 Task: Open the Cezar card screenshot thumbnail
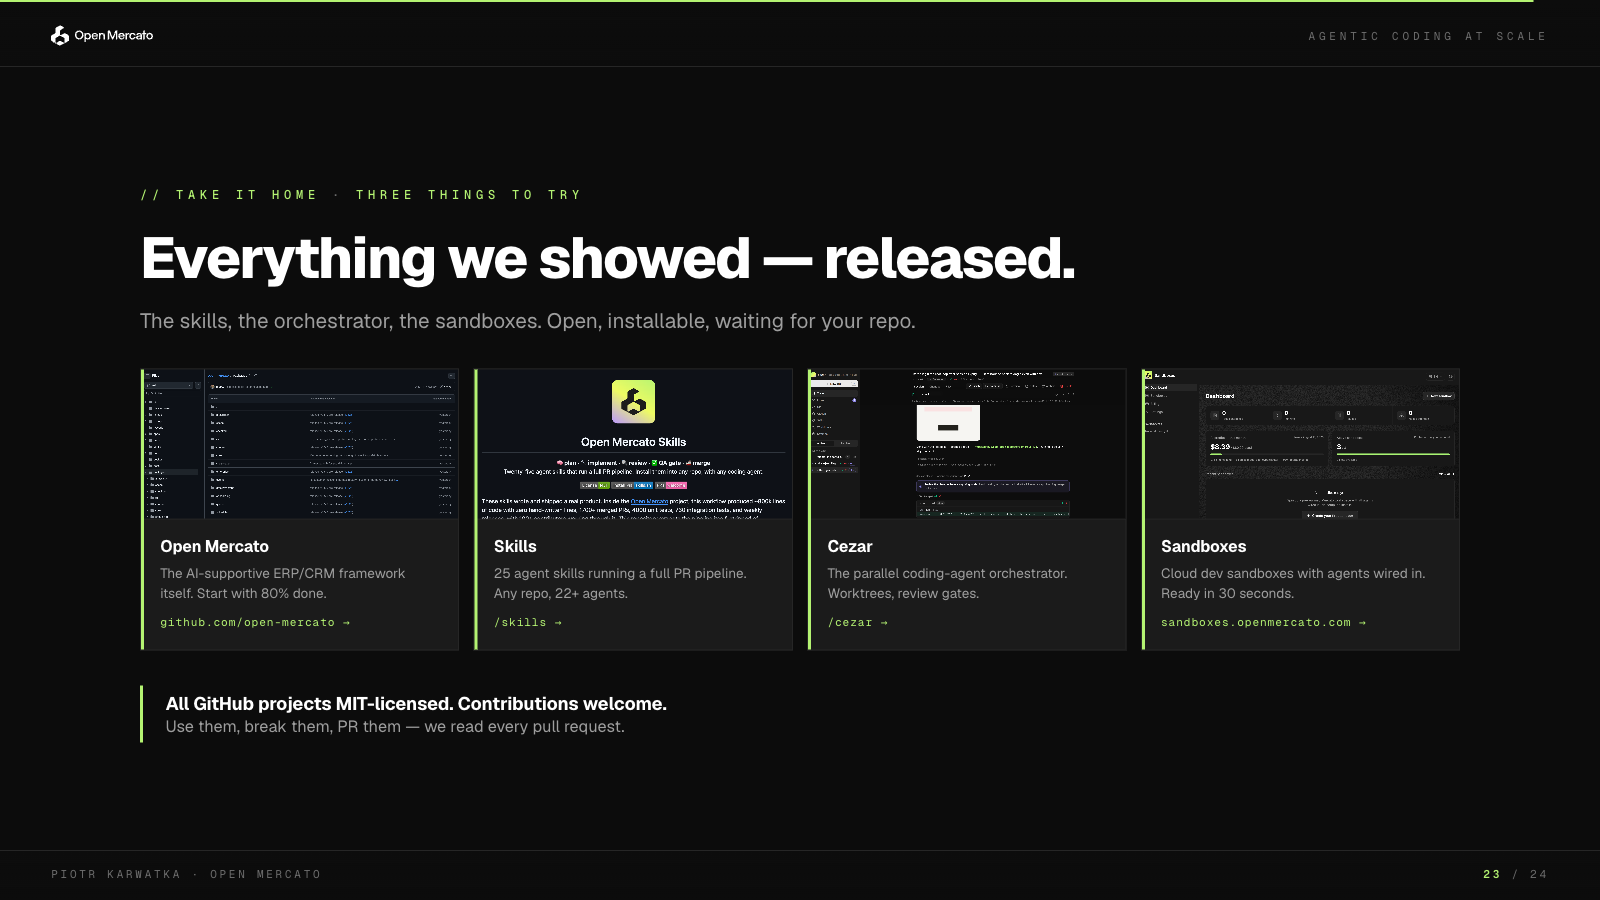tap(968, 444)
